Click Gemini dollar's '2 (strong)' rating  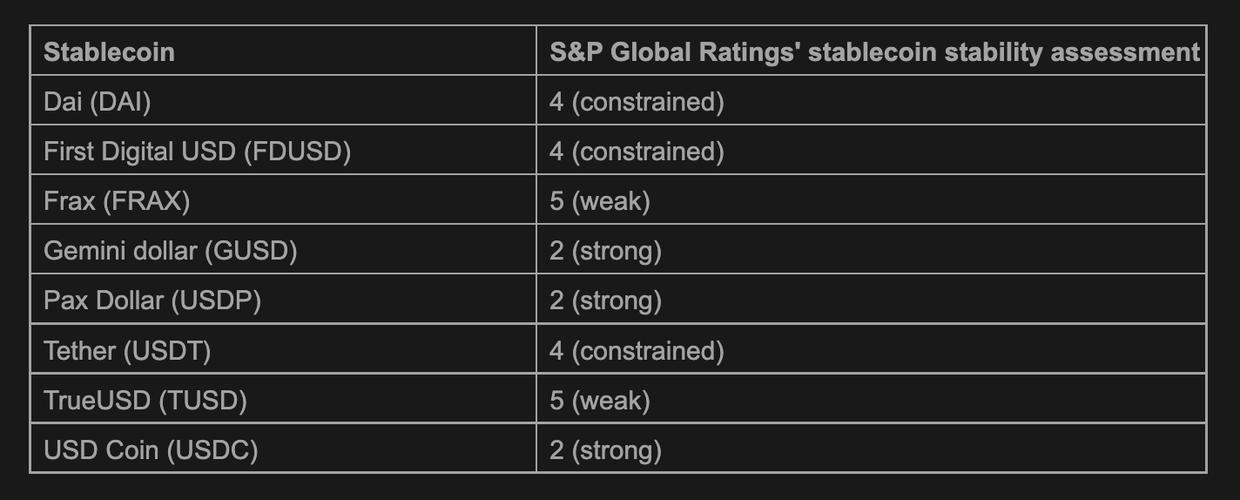point(605,251)
